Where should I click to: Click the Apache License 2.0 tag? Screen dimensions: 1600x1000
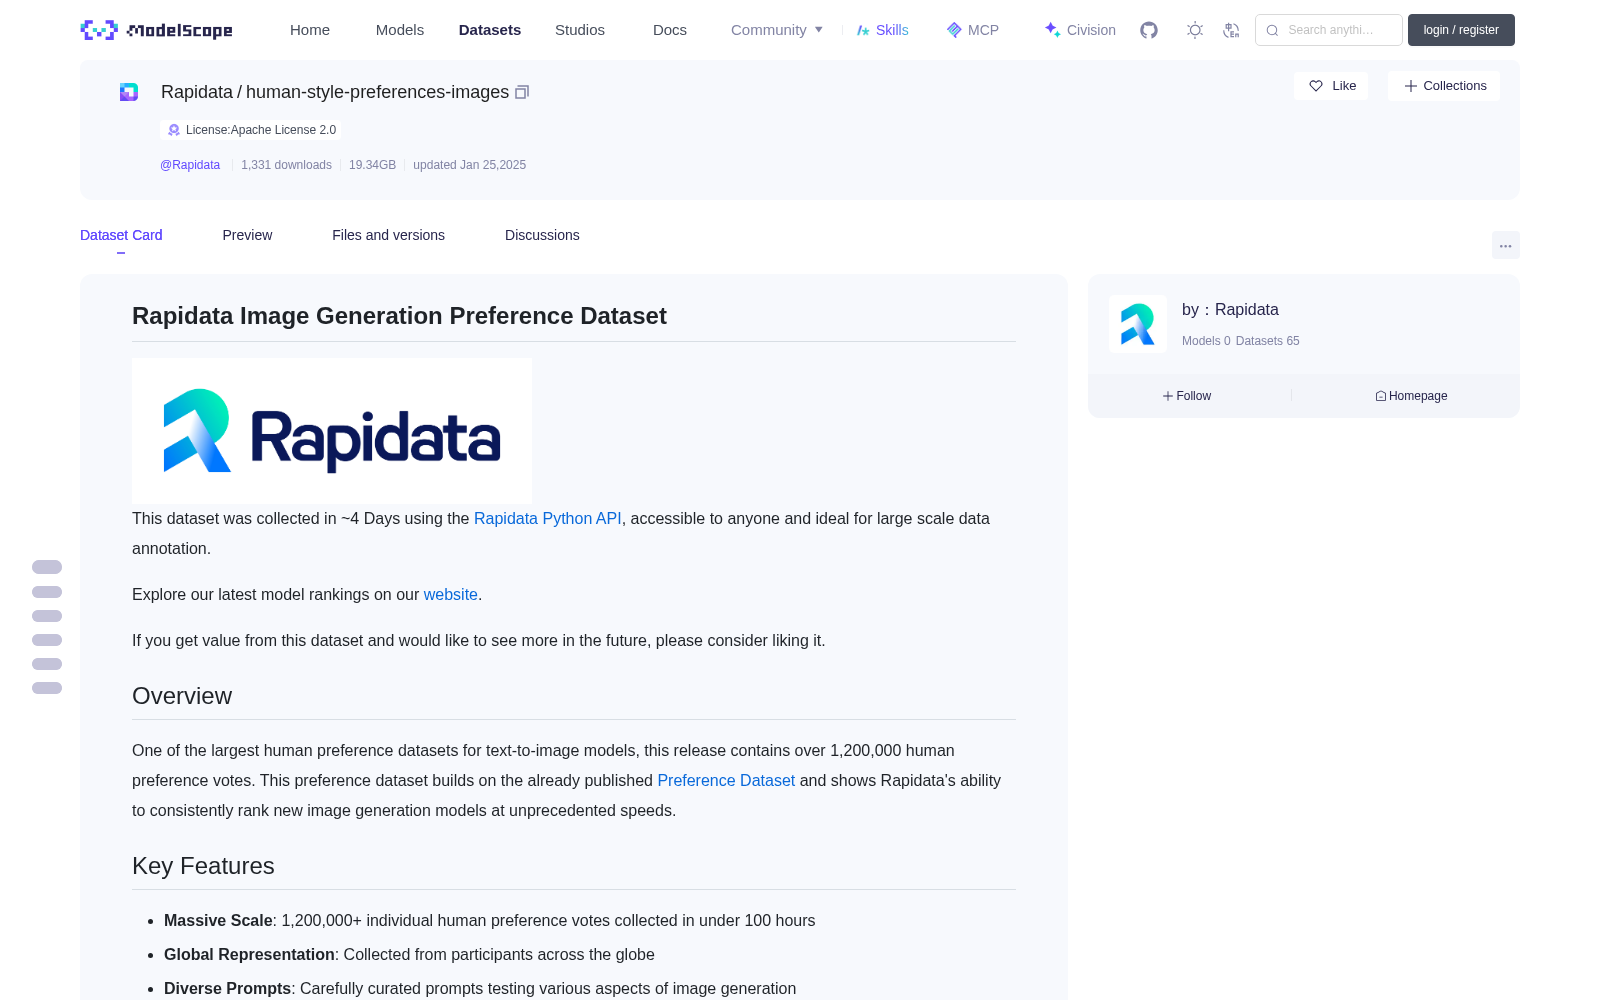click(x=251, y=130)
